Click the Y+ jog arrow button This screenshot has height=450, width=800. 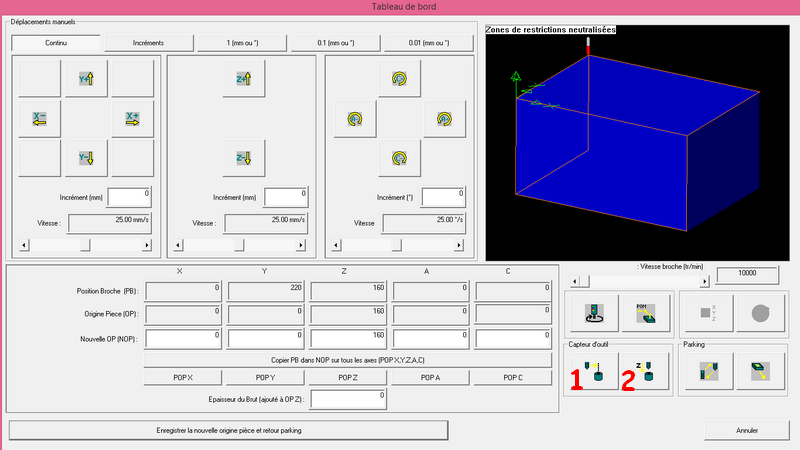86,79
